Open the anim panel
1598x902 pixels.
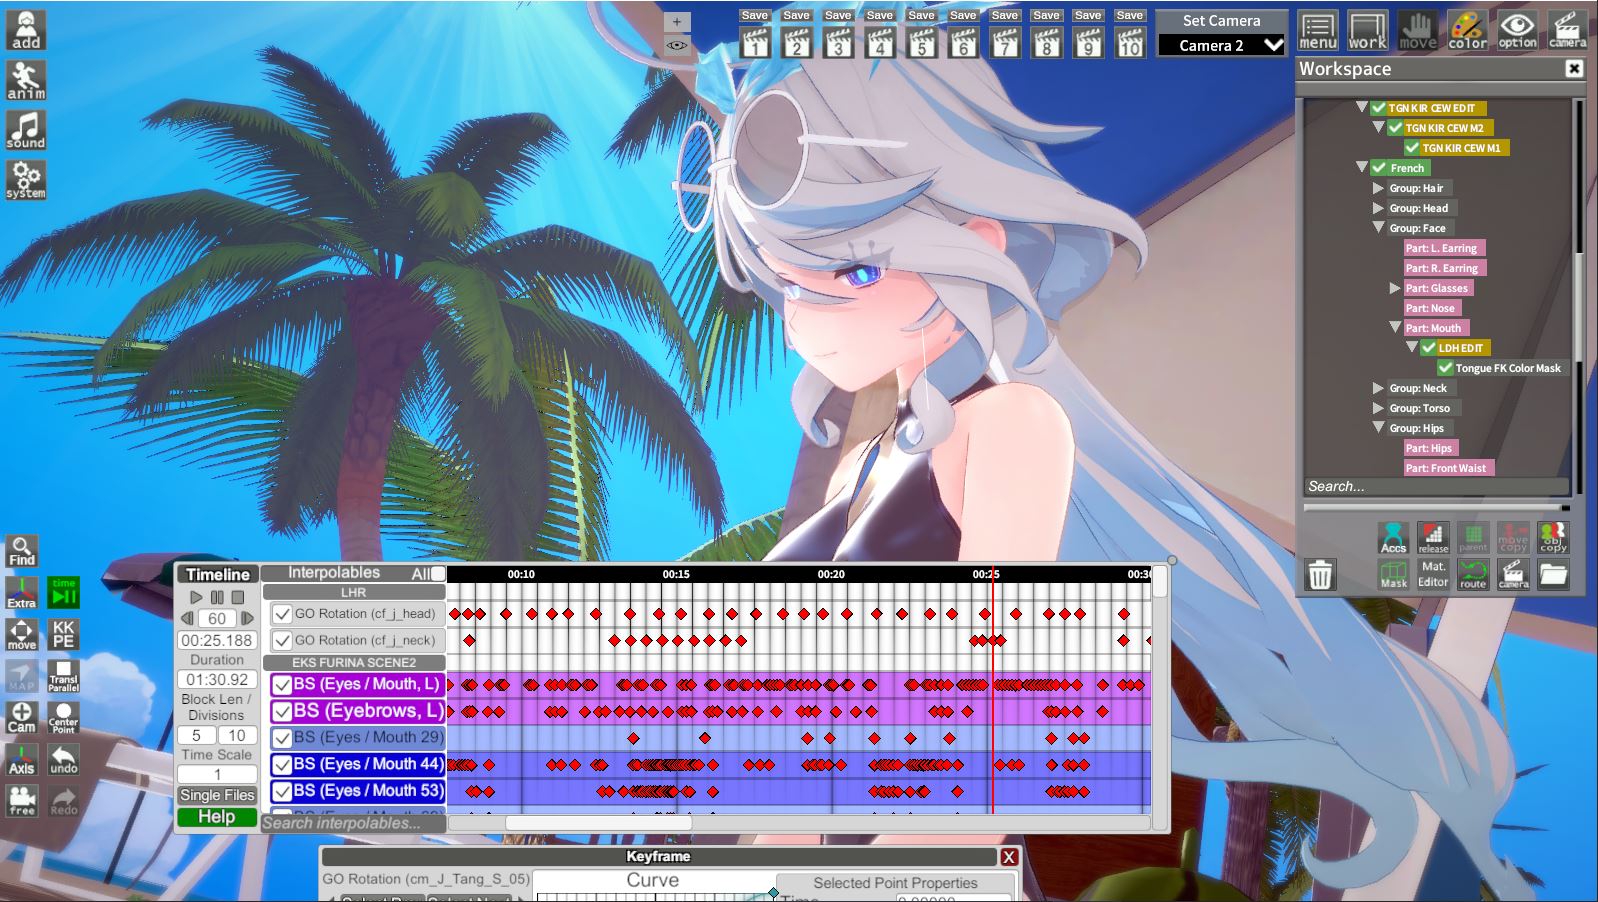pos(26,80)
